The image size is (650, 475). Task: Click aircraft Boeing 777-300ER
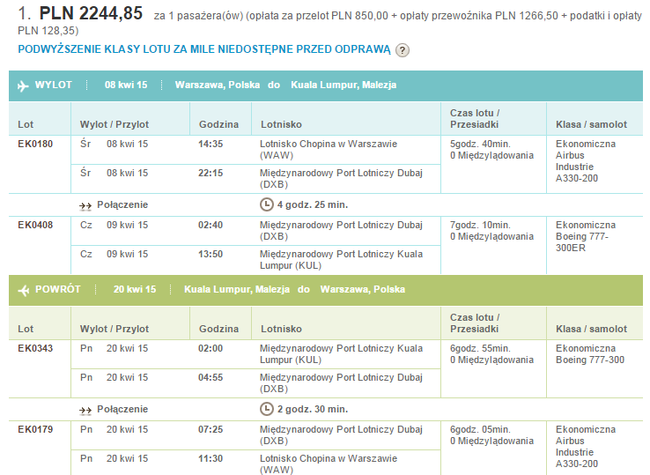[x=582, y=242]
